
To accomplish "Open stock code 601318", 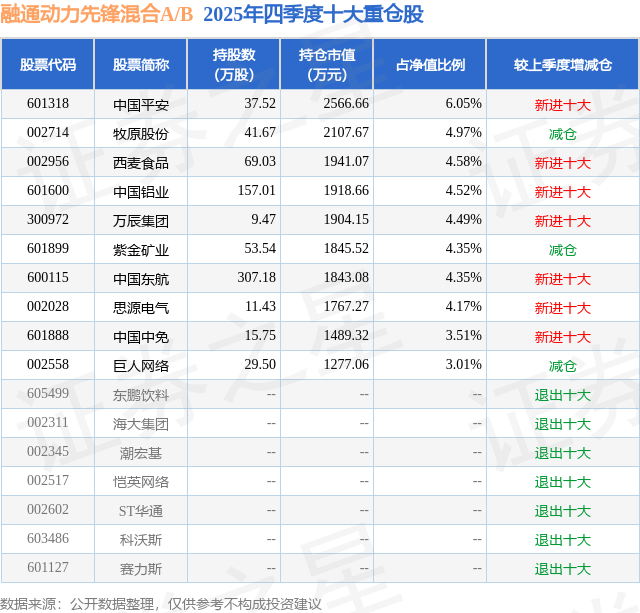I will [x=48, y=103].
